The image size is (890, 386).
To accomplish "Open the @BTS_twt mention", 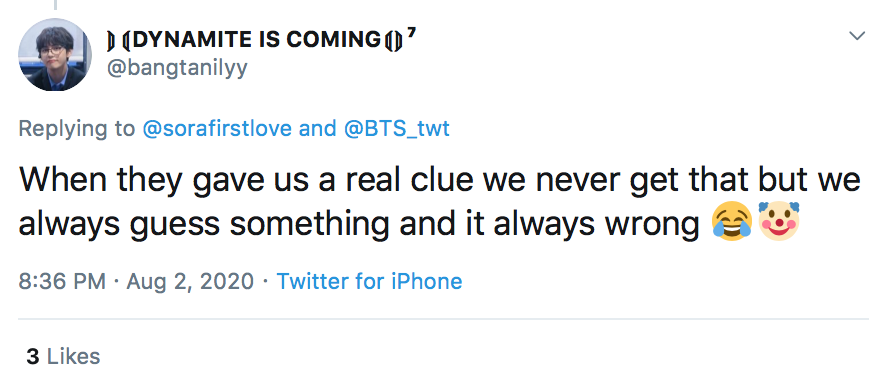I will coord(397,128).
